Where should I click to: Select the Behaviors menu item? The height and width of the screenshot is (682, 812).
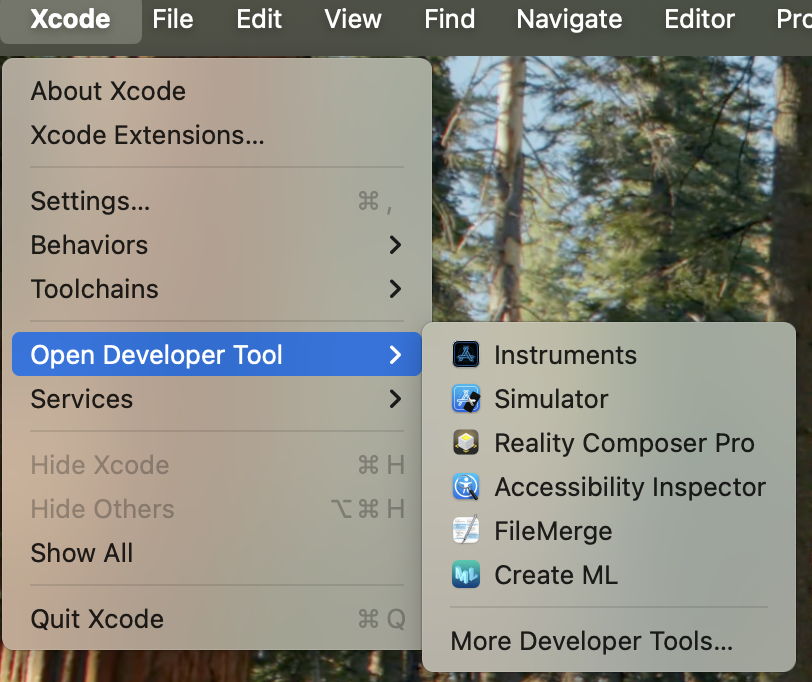click(216, 245)
